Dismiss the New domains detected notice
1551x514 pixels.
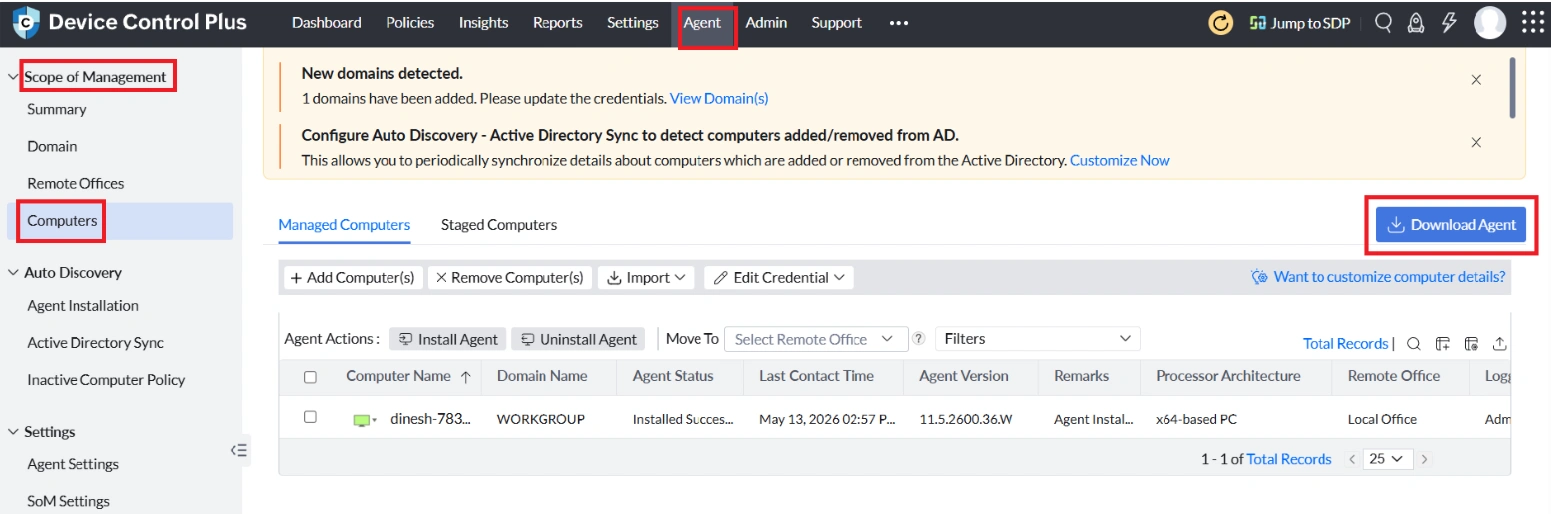coord(1476,80)
